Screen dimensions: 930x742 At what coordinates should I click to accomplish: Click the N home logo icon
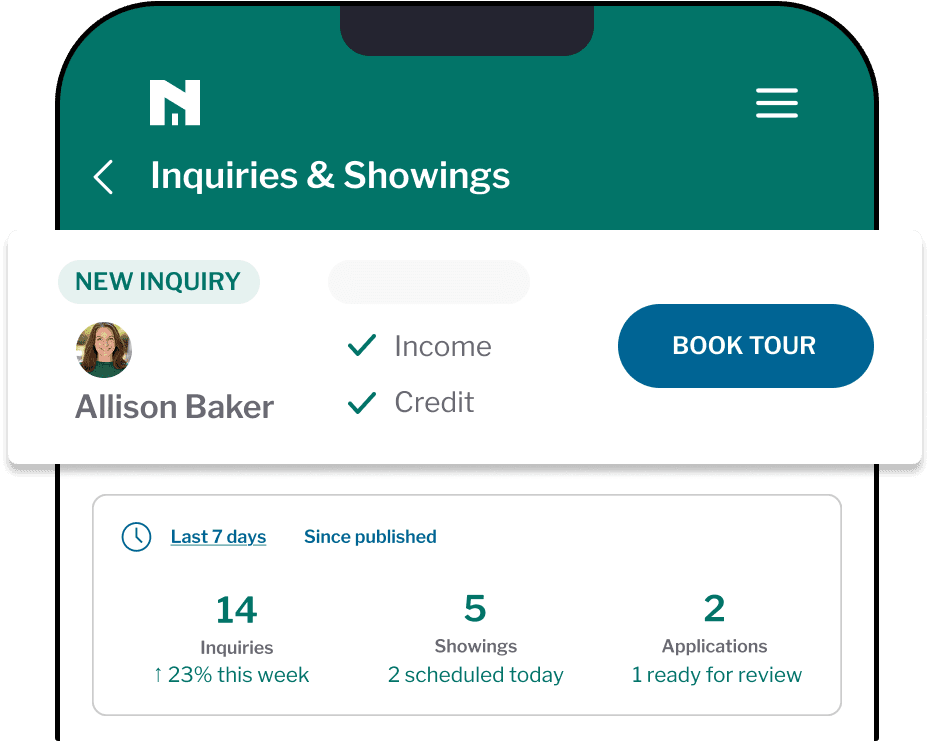point(175,103)
